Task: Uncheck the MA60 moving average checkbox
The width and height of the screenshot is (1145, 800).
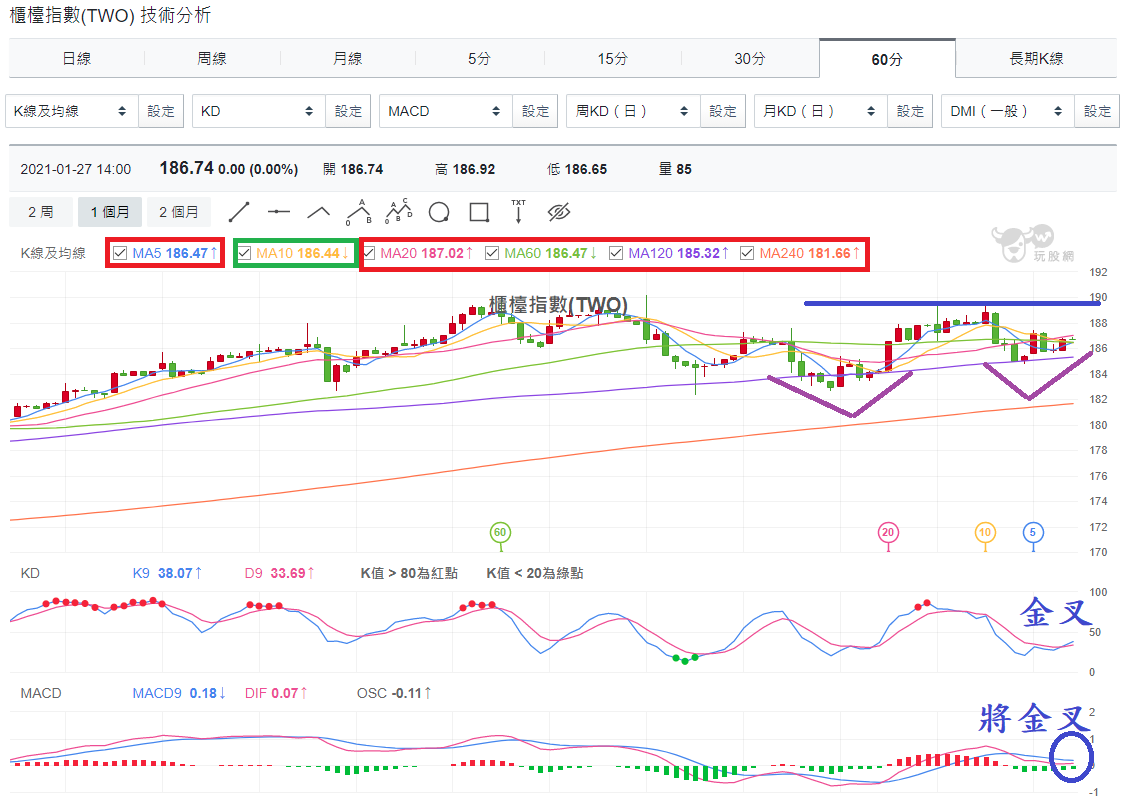Action: (492, 253)
